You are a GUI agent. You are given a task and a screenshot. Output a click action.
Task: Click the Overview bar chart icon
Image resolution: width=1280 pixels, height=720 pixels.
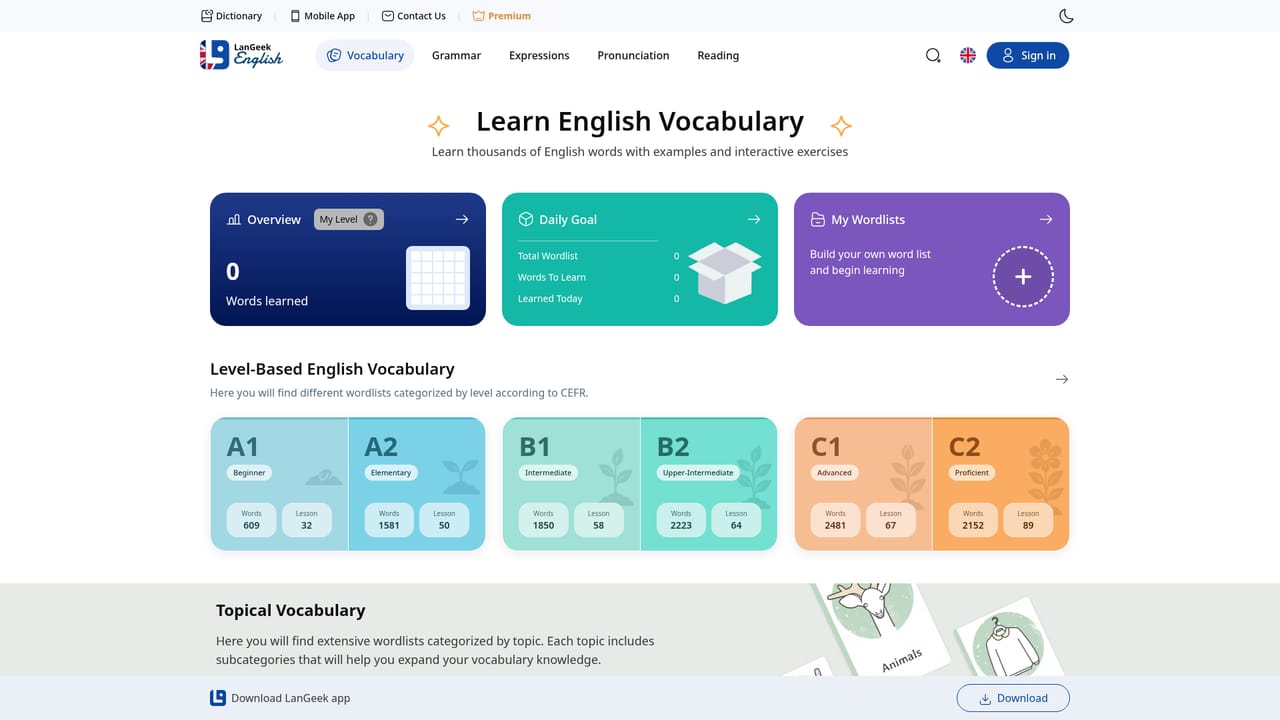[234, 219]
